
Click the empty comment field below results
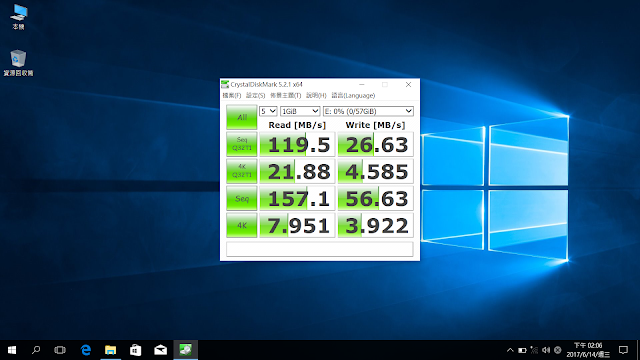[x=320, y=249]
